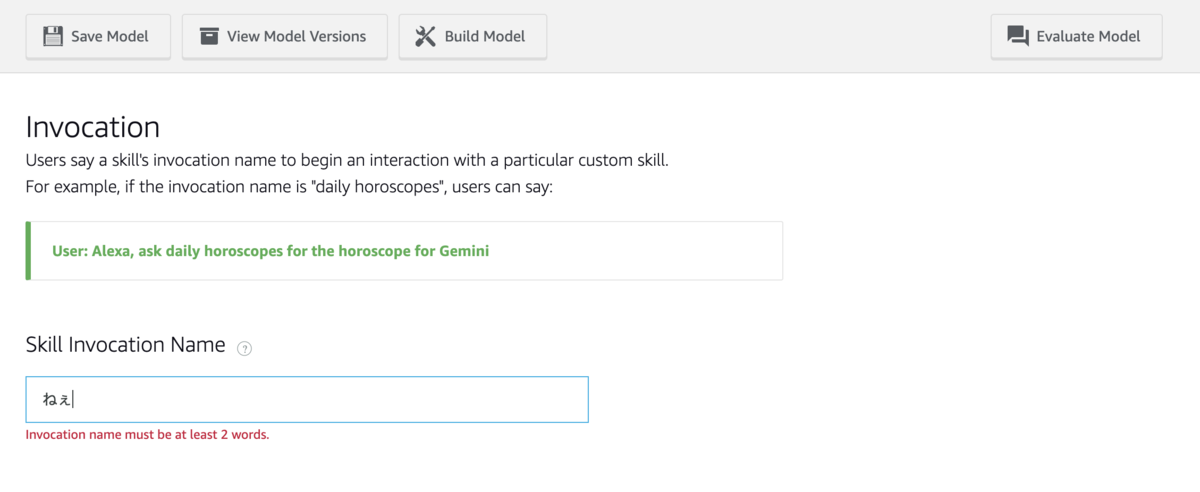Click the word 'Gemini' in the example
The width and height of the screenshot is (1200, 492).
pyautogui.click(x=464, y=250)
